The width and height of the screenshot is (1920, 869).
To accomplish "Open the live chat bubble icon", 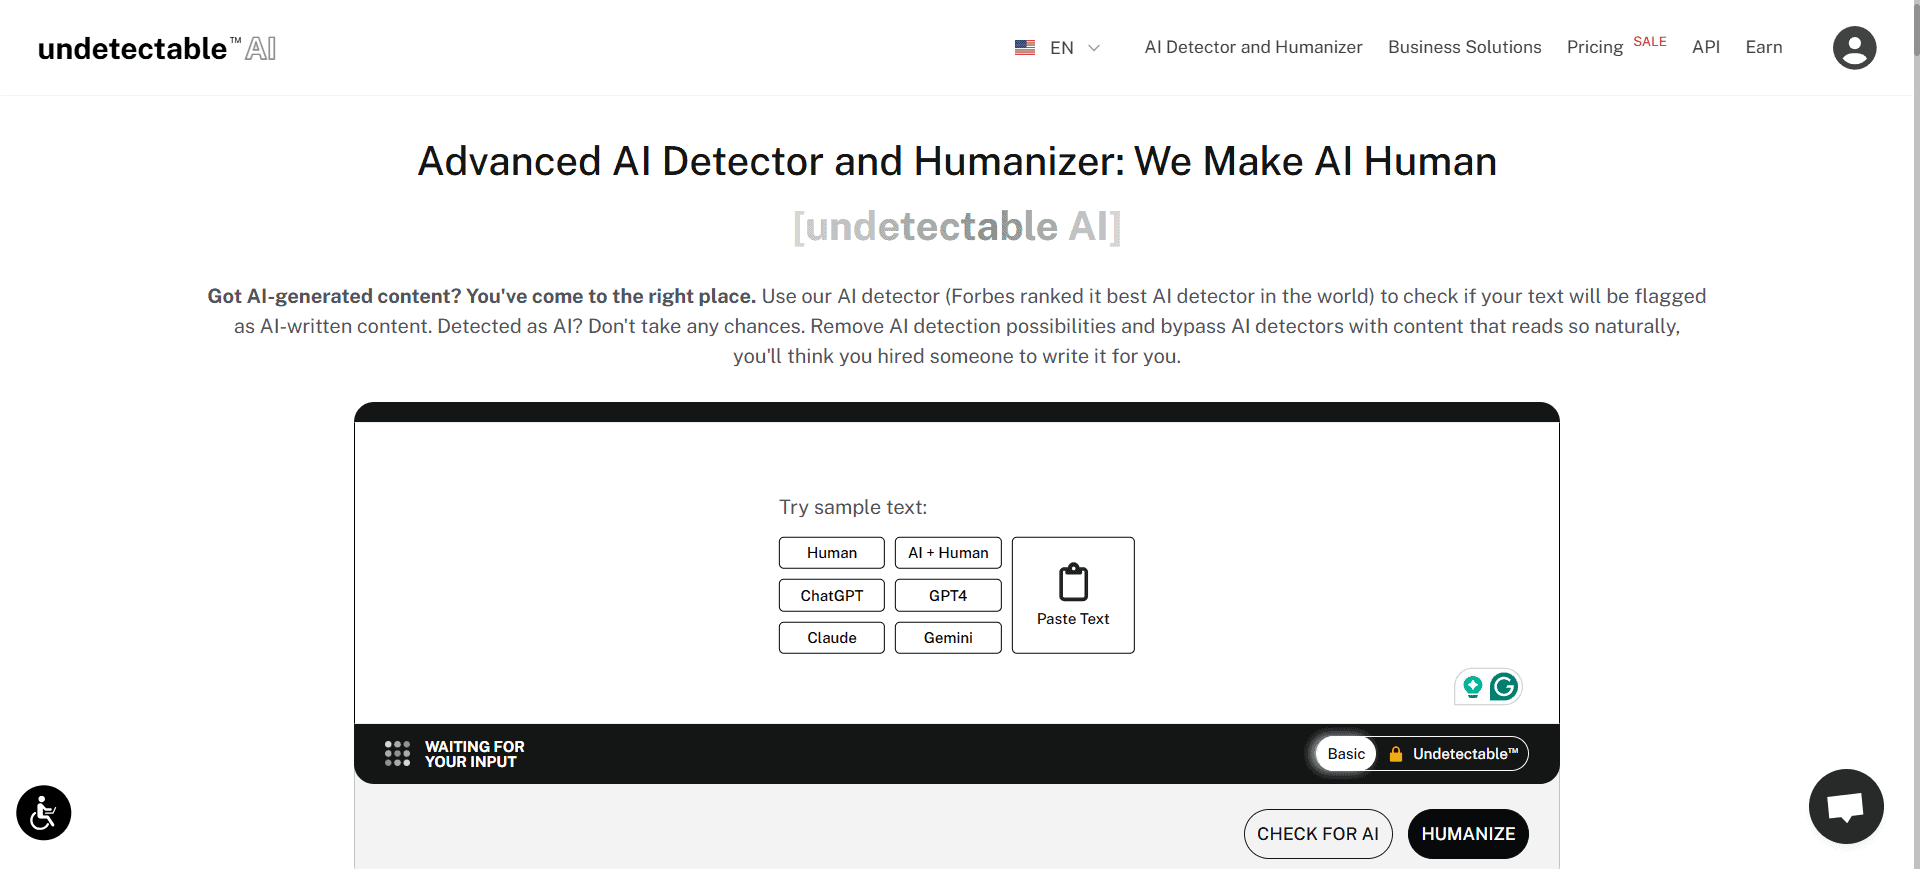I will pyautogui.click(x=1846, y=806).
